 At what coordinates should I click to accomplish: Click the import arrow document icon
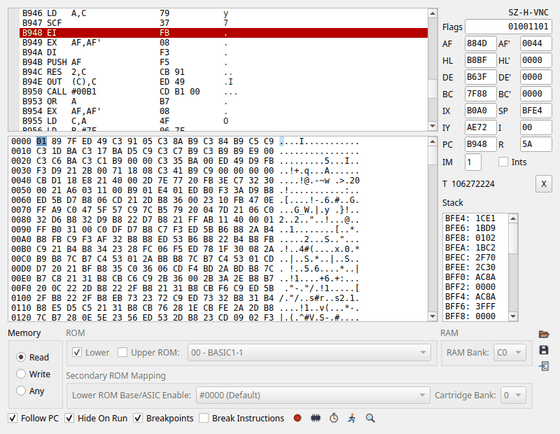[x=544, y=366]
